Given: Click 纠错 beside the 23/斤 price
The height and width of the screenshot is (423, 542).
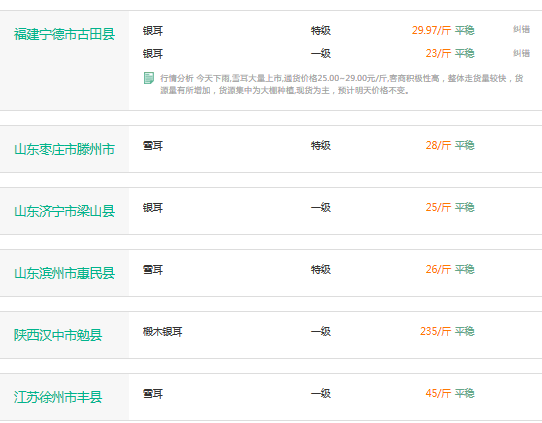Looking at the screenshot, I should coord(521,53).
